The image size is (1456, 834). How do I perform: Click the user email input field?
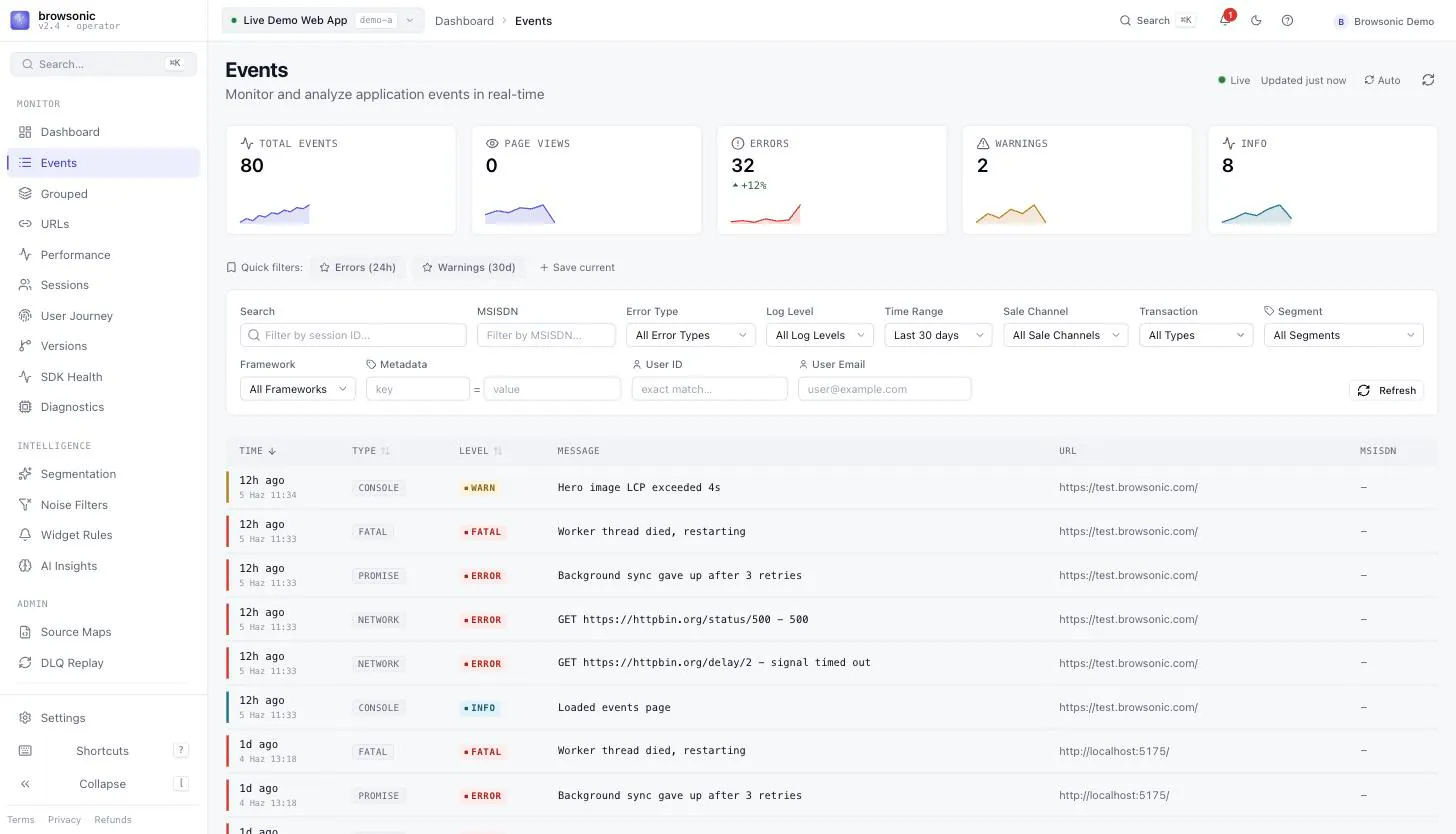point(884,389)
